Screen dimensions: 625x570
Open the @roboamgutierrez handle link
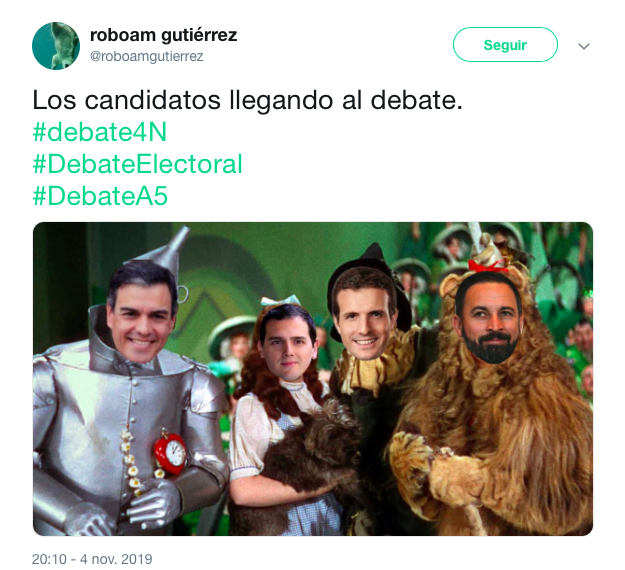147,56
